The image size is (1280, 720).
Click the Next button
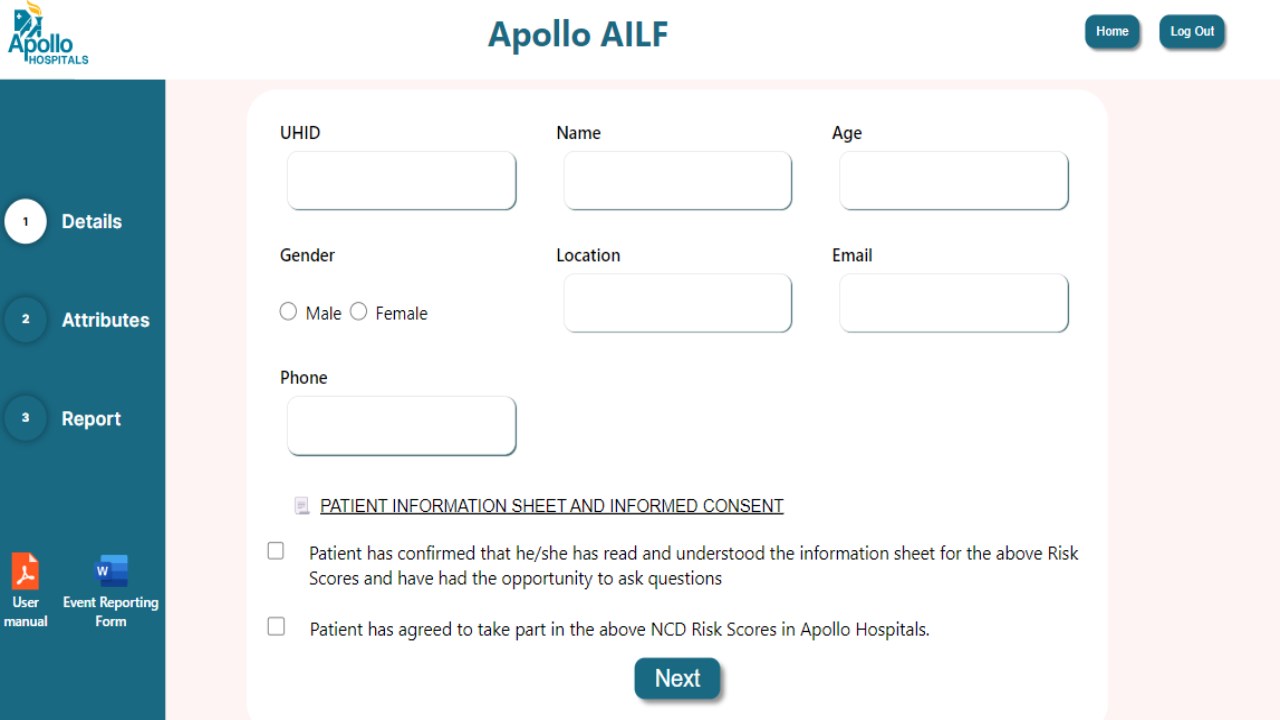(x=677, y=678)
